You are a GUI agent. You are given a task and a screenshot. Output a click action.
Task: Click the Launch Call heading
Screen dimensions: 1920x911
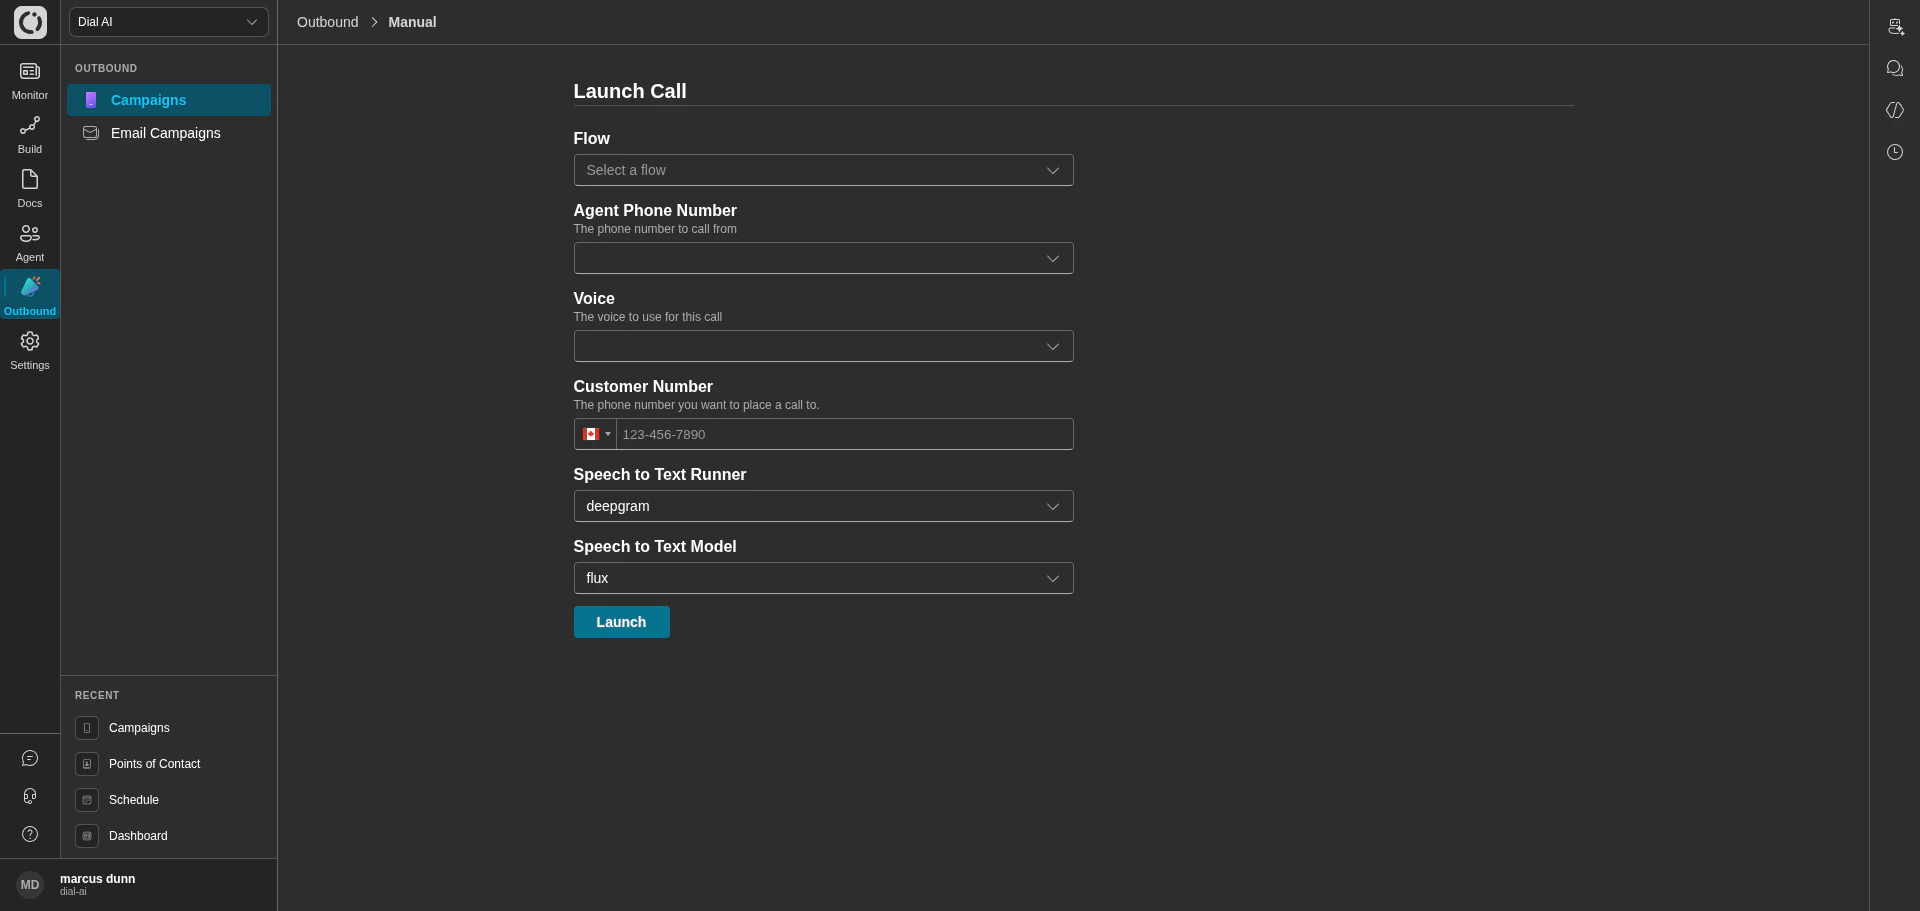[630, 91]
